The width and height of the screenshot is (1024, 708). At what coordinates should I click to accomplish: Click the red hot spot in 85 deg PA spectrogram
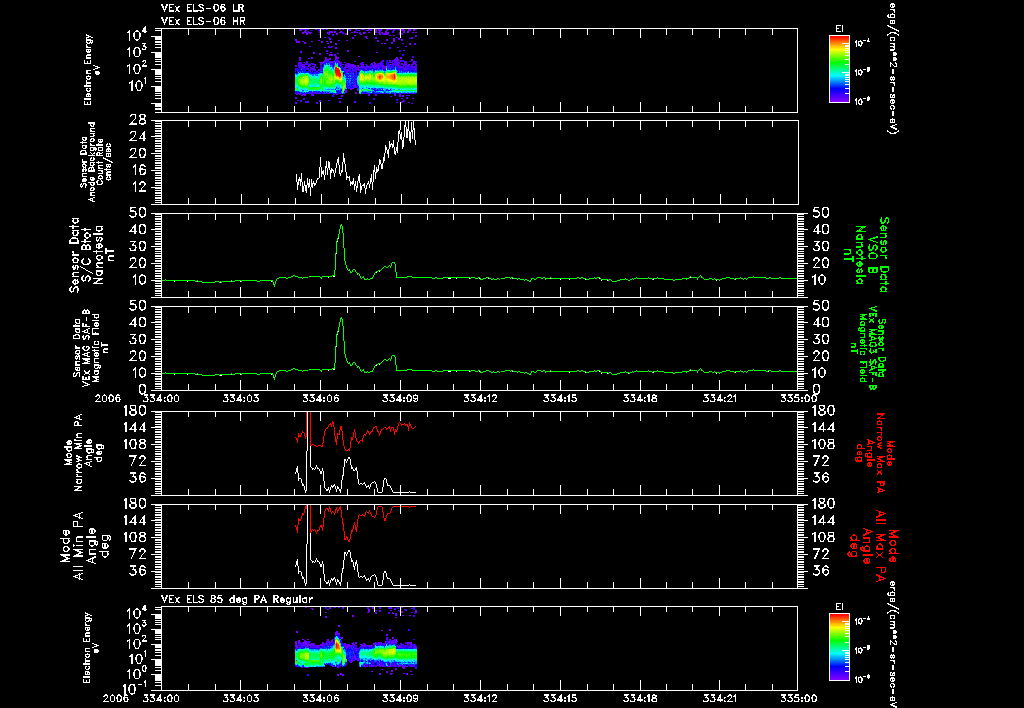point(338,645)
